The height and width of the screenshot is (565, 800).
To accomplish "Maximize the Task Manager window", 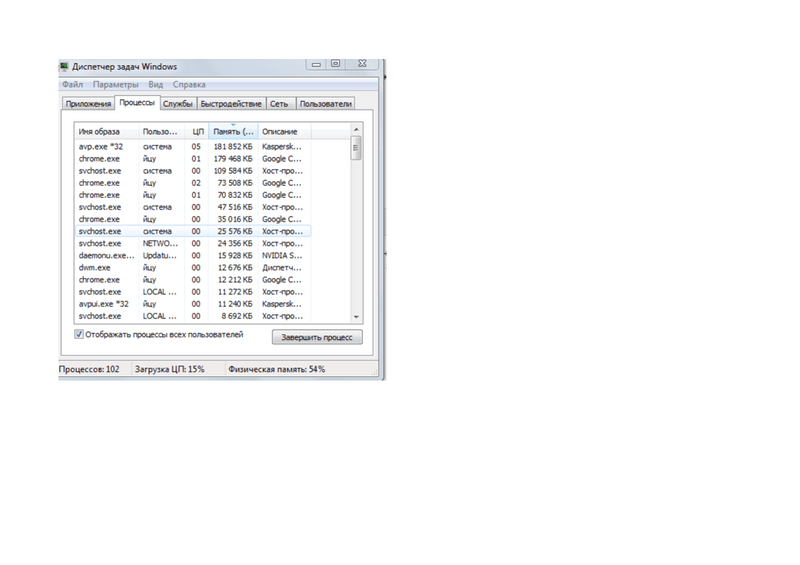I will pyautogui.click(x=335, y=64).
